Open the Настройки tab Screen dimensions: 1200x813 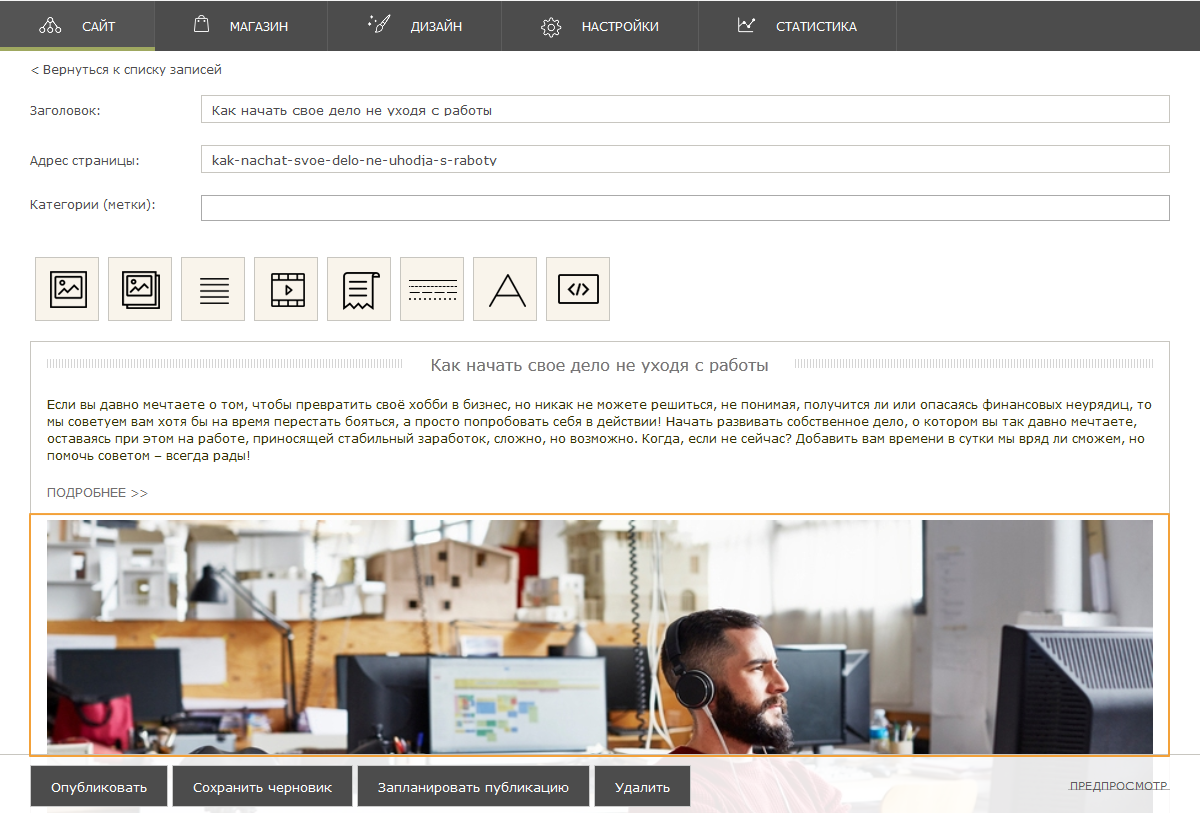[600, 26]
